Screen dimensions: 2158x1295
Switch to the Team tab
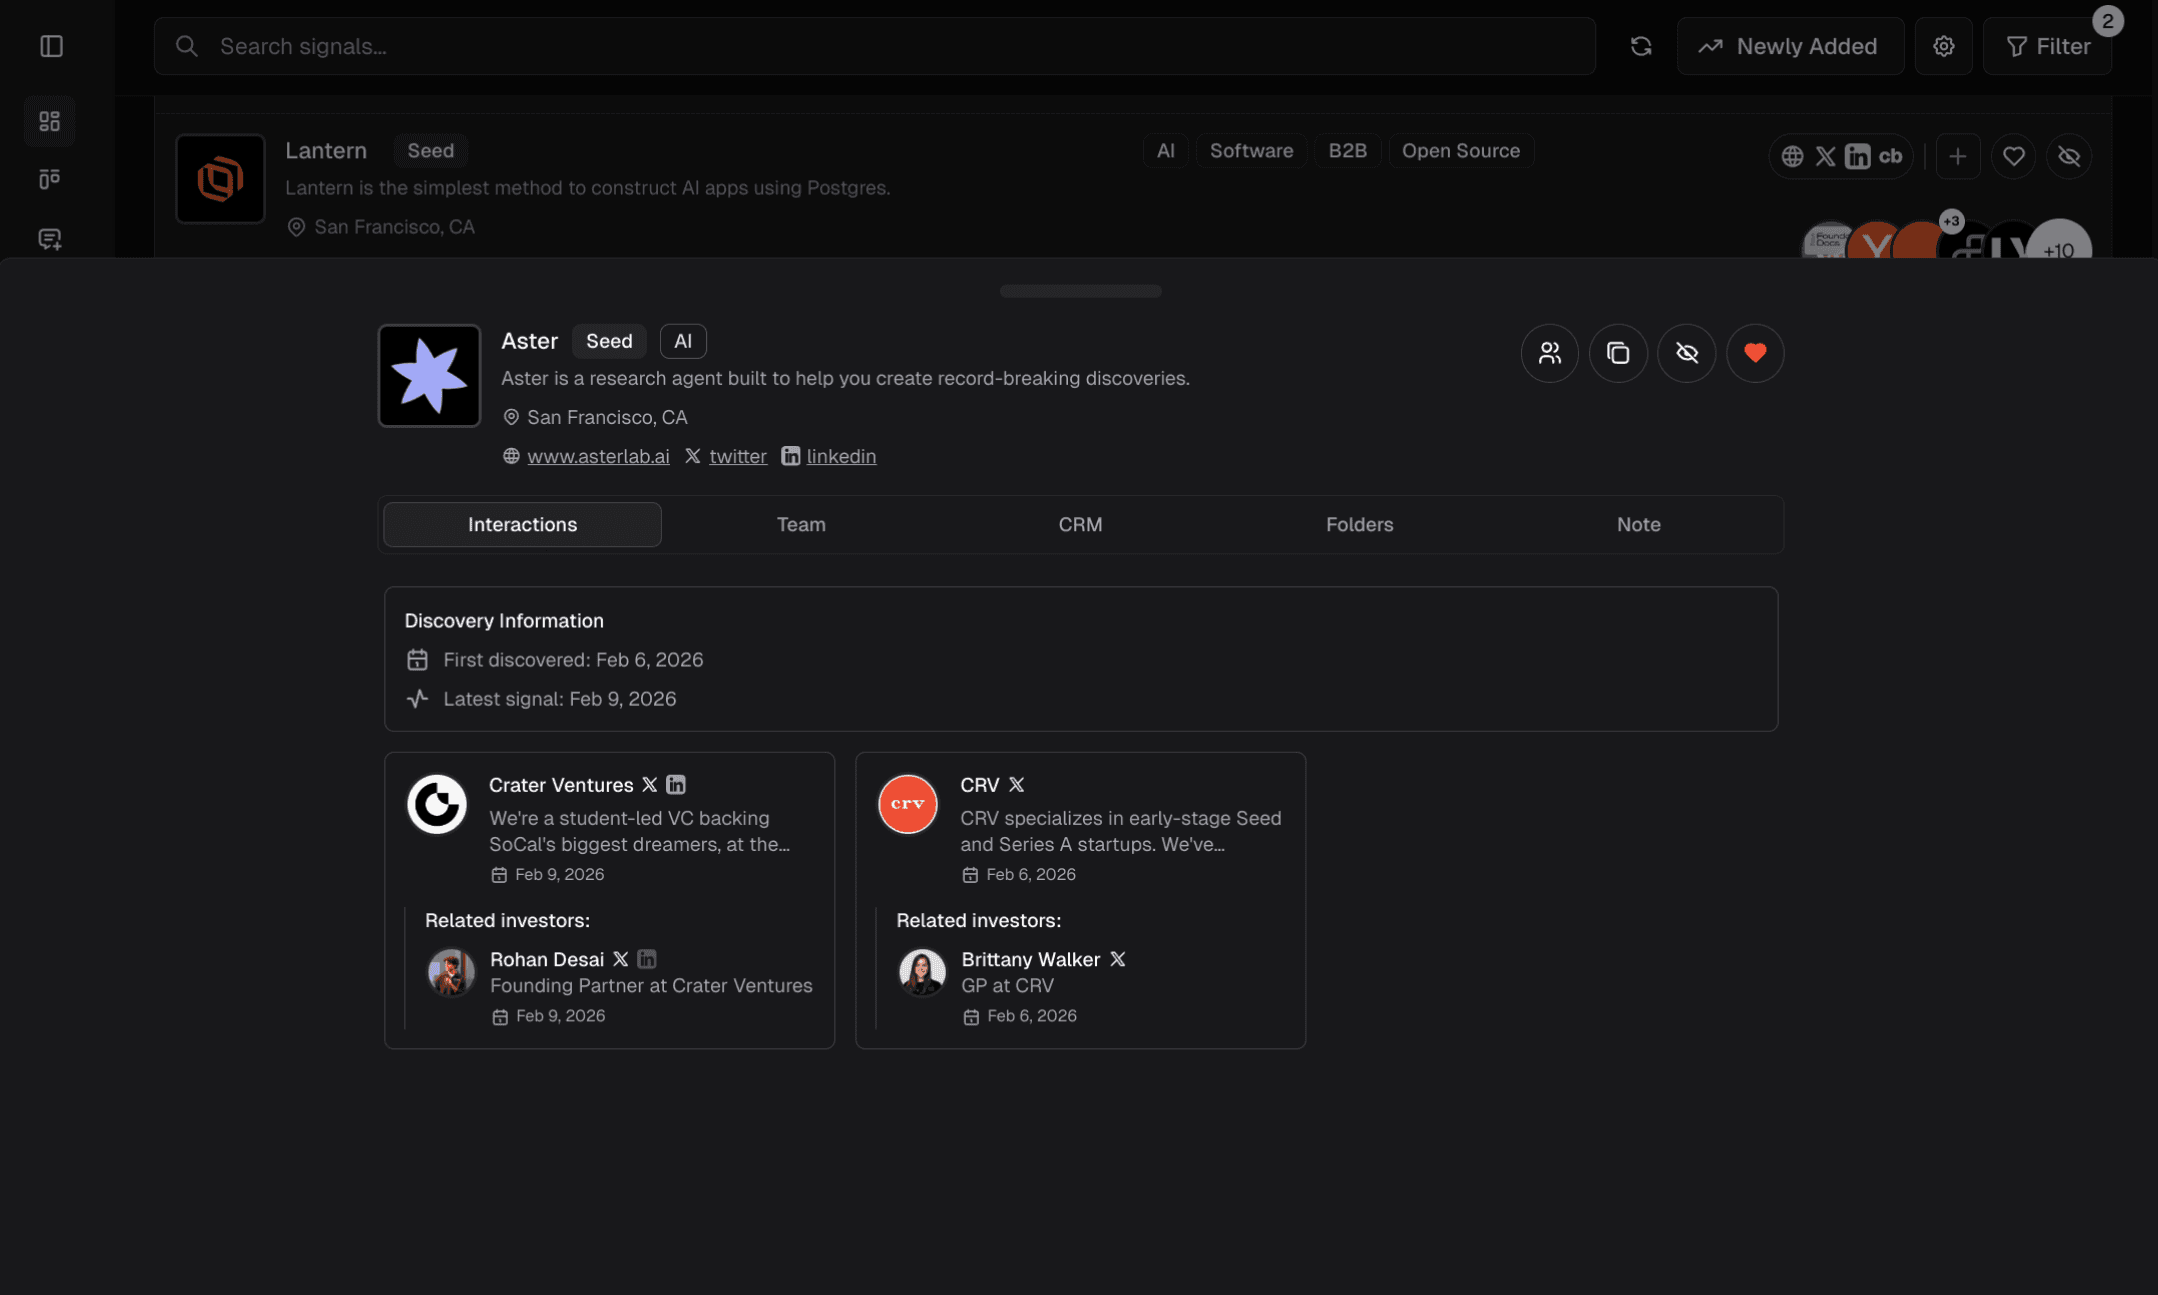801,524
